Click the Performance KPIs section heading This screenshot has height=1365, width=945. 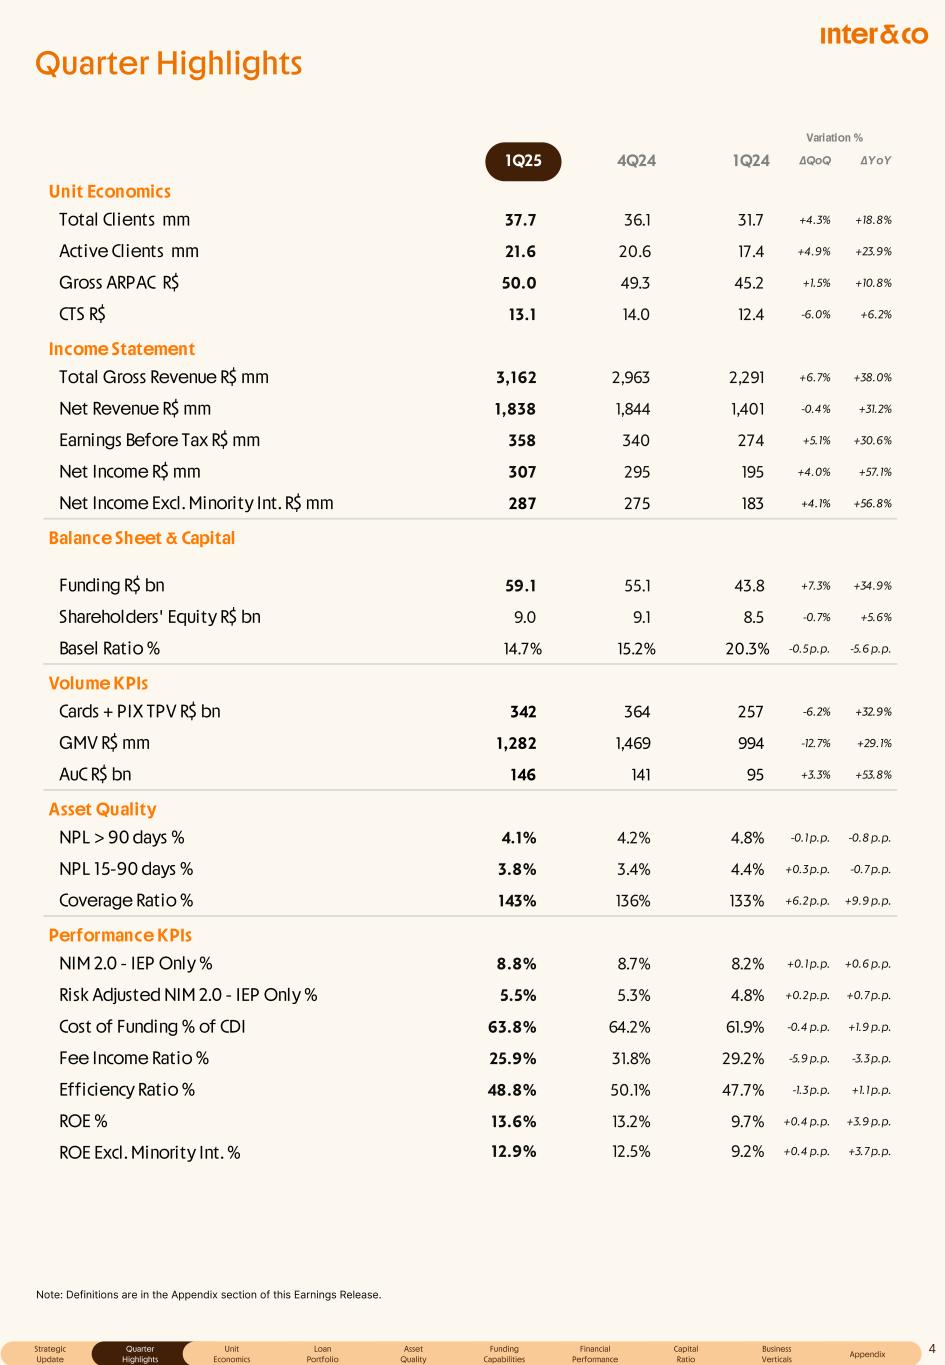pyautogui.click(x=120, y=935)
